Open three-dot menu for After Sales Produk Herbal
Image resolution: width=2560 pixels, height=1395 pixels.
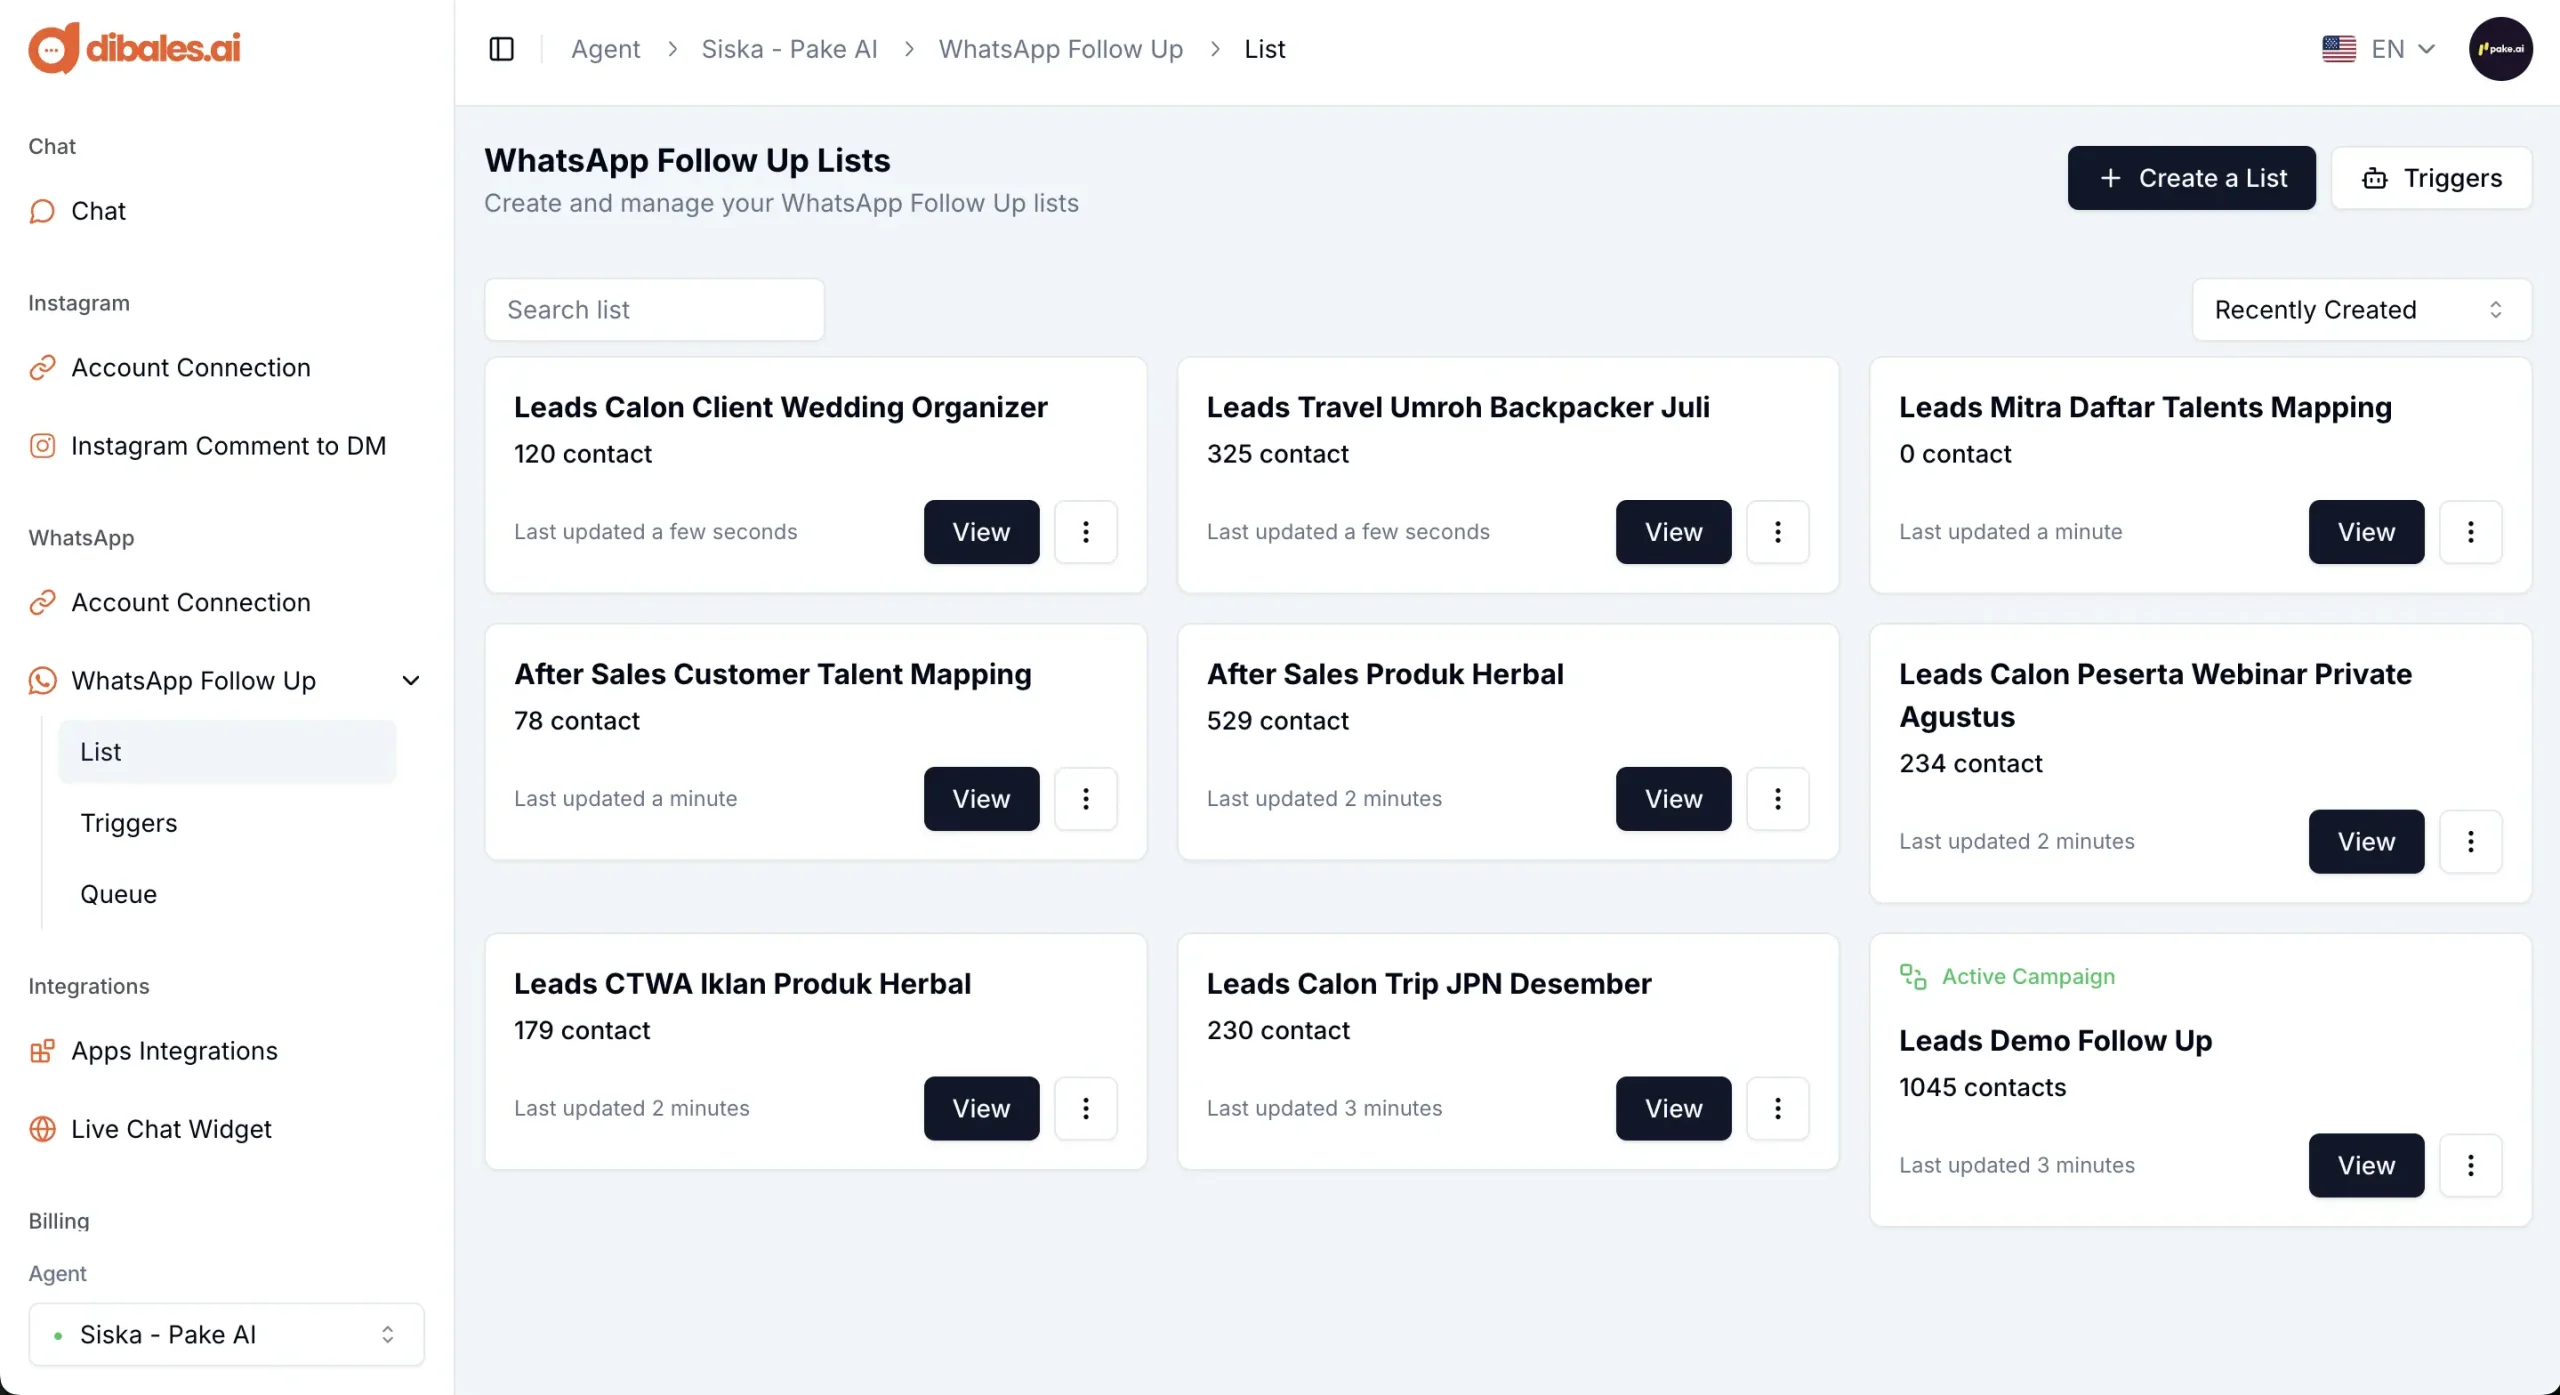click(1777, 799)
